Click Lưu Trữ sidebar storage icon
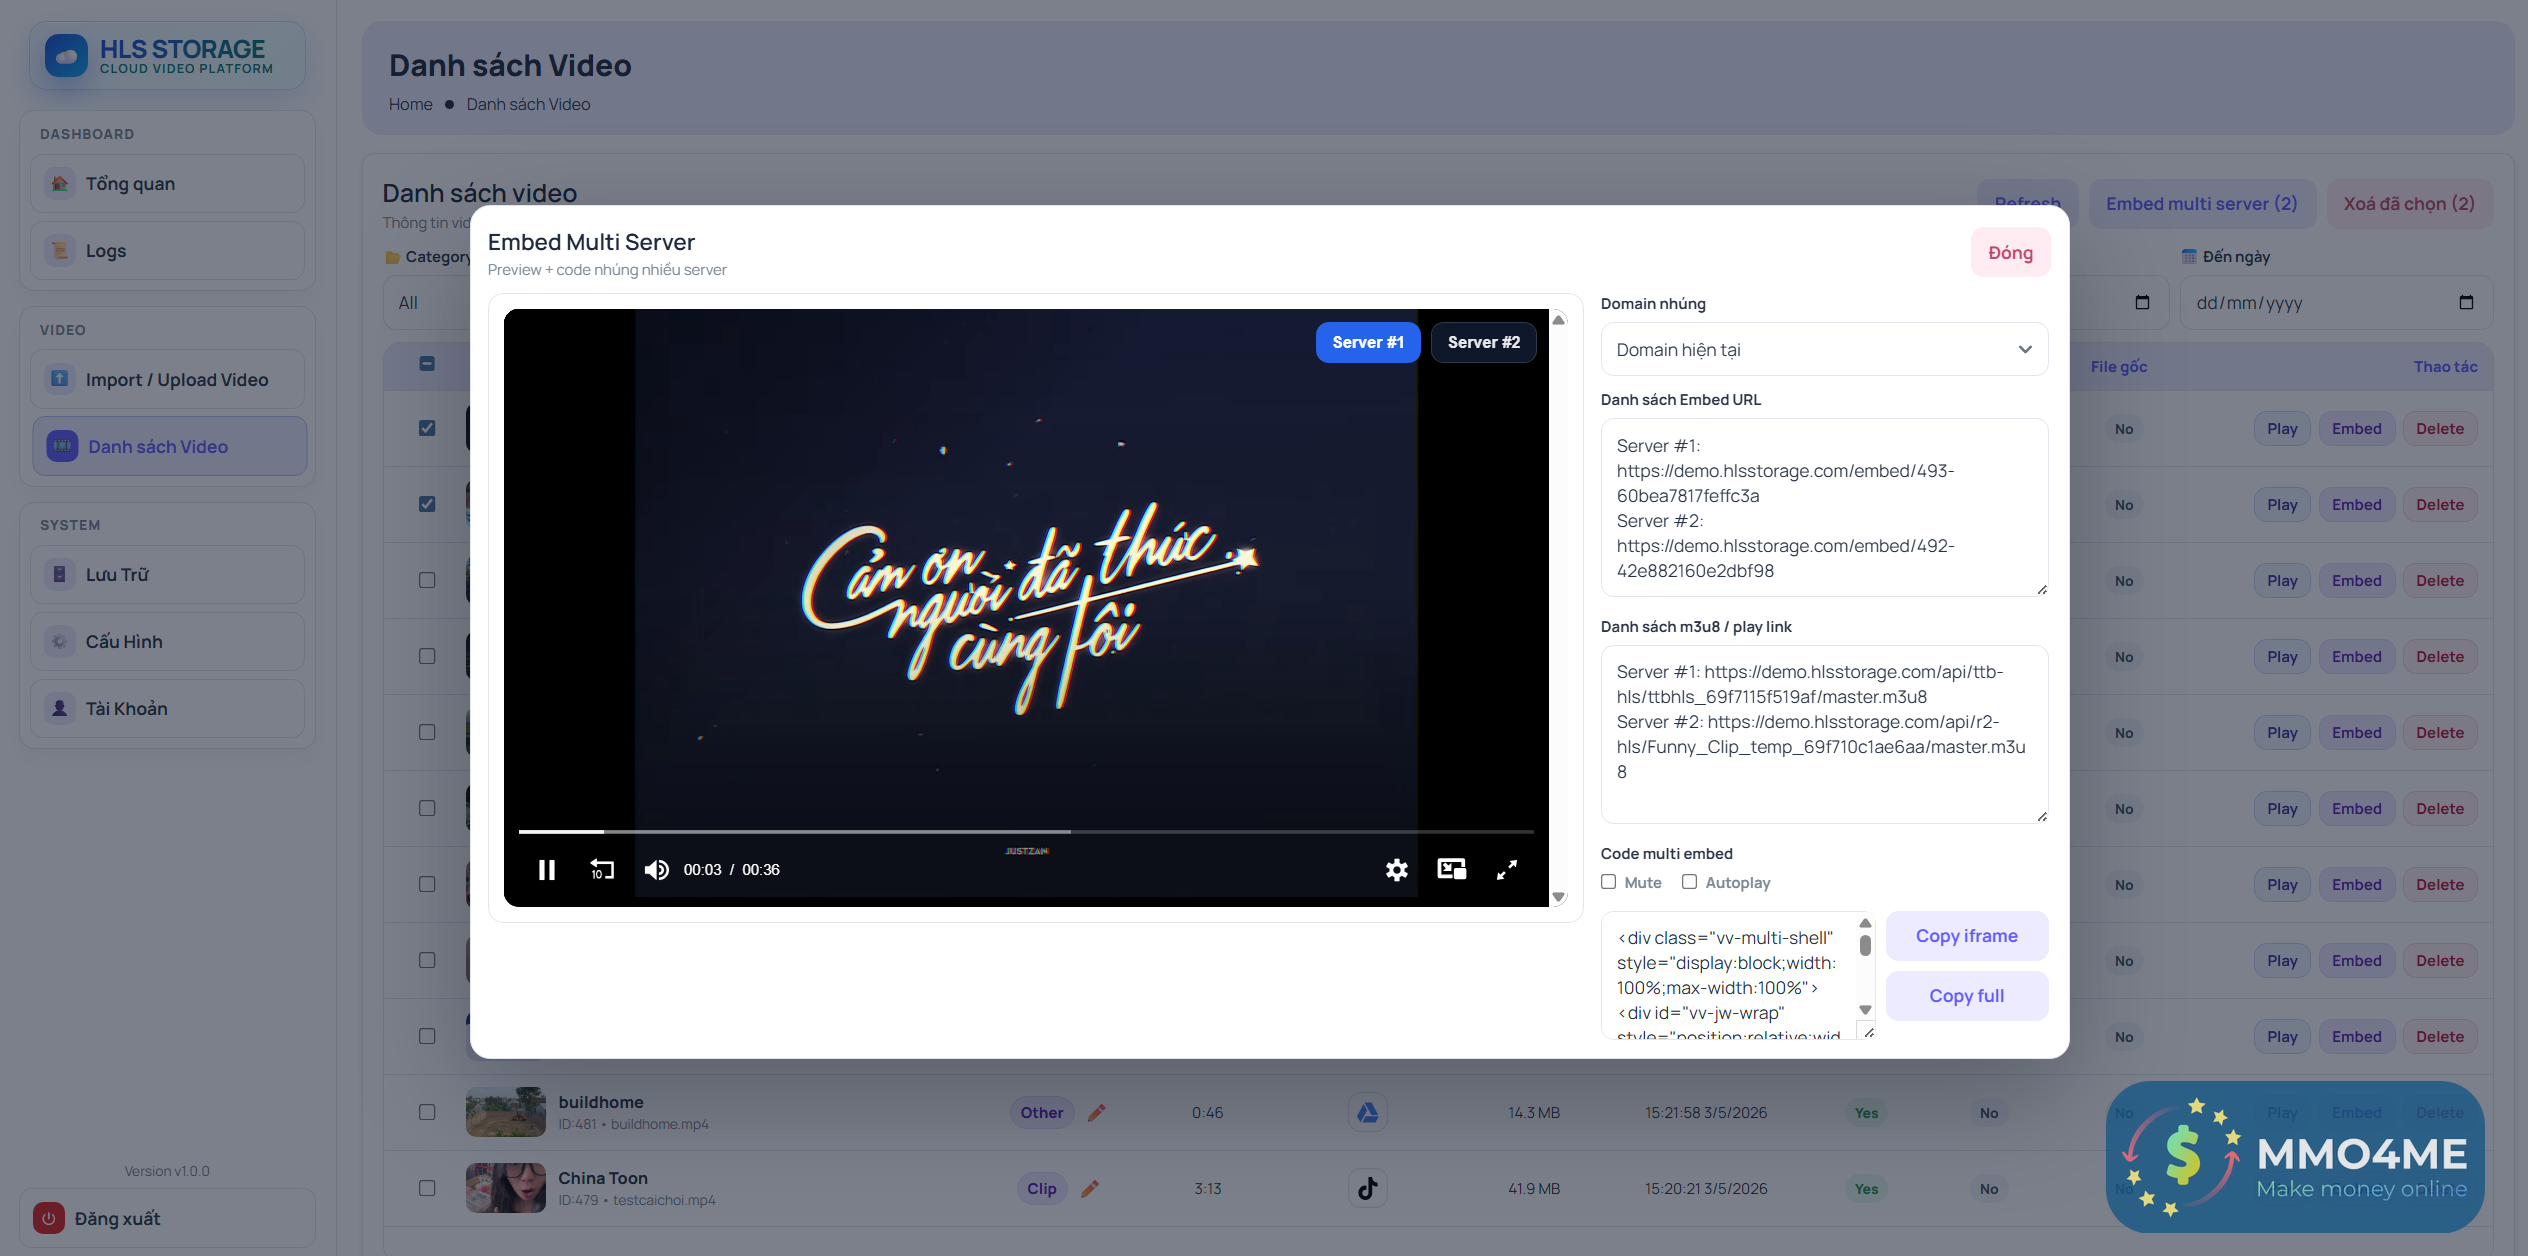Image resolution: width=2528 pixels, height=1256 pixels. click(x=60, y=574)
